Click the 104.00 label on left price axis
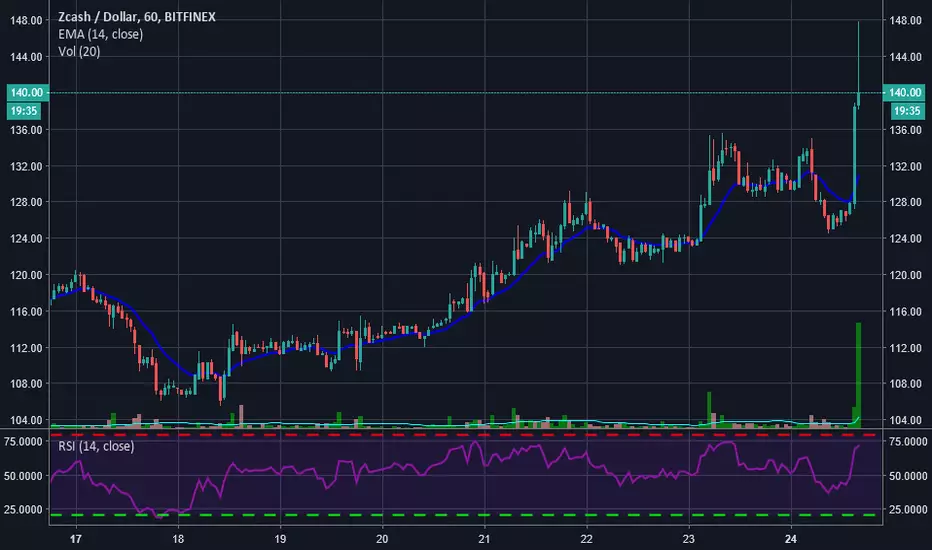 pyautogui.click(x=26, y=420)
